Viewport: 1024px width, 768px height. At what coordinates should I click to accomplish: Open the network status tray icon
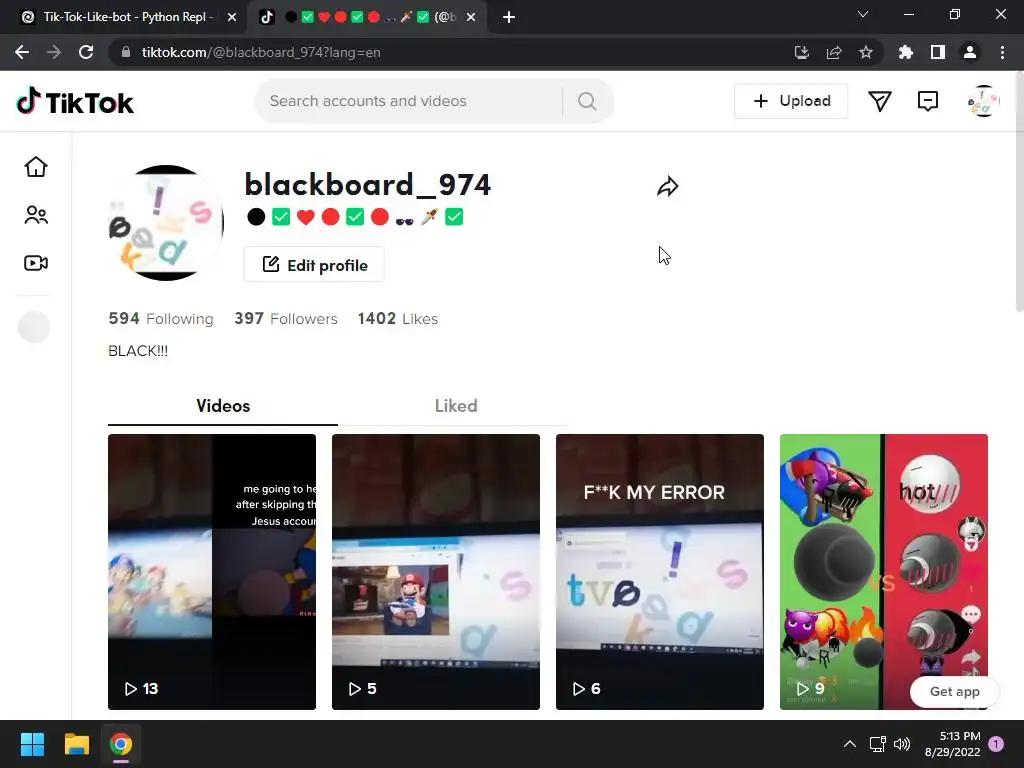877,744
